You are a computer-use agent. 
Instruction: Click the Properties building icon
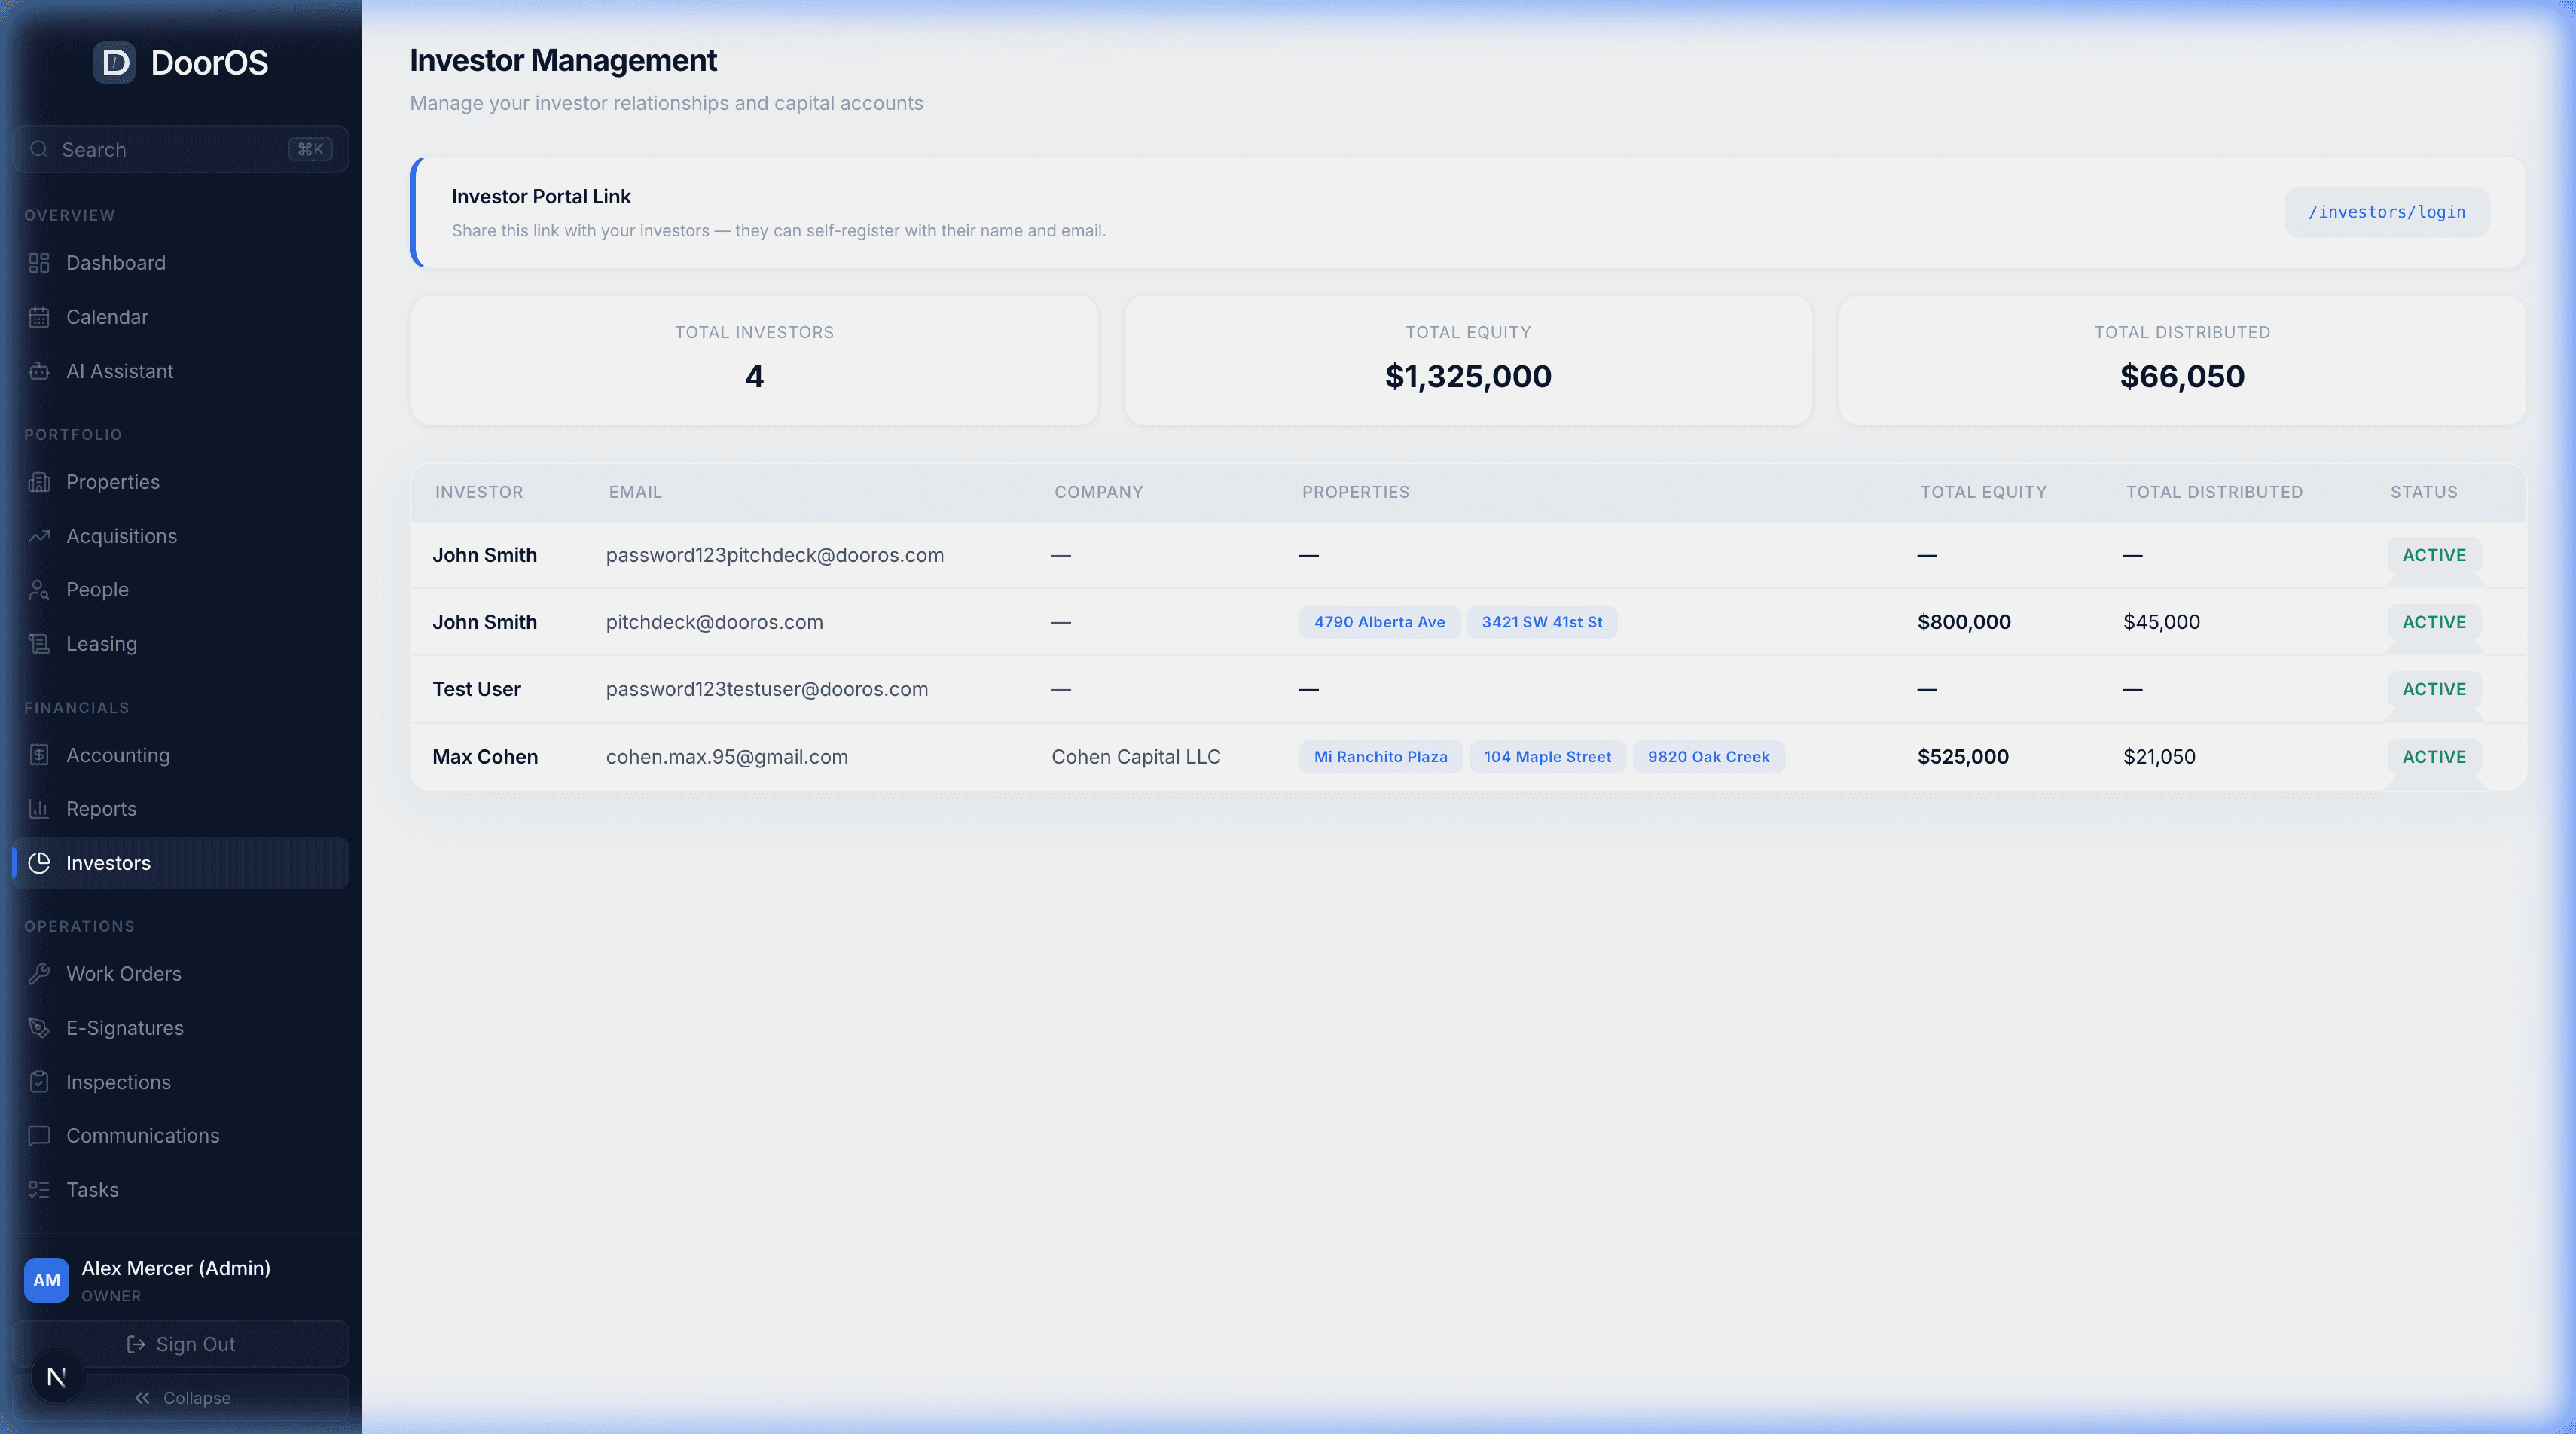[x=39, y=482]
